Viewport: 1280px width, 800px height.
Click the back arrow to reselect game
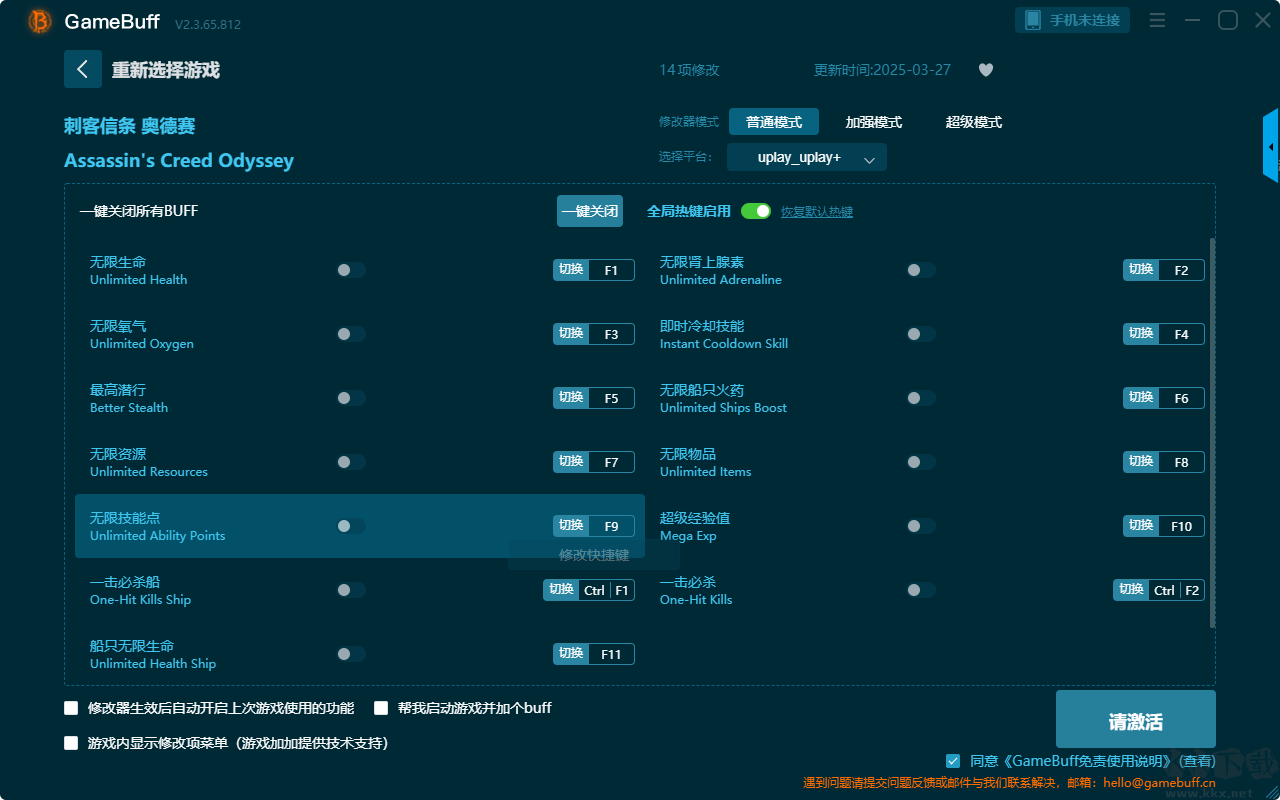pos(83,69)
